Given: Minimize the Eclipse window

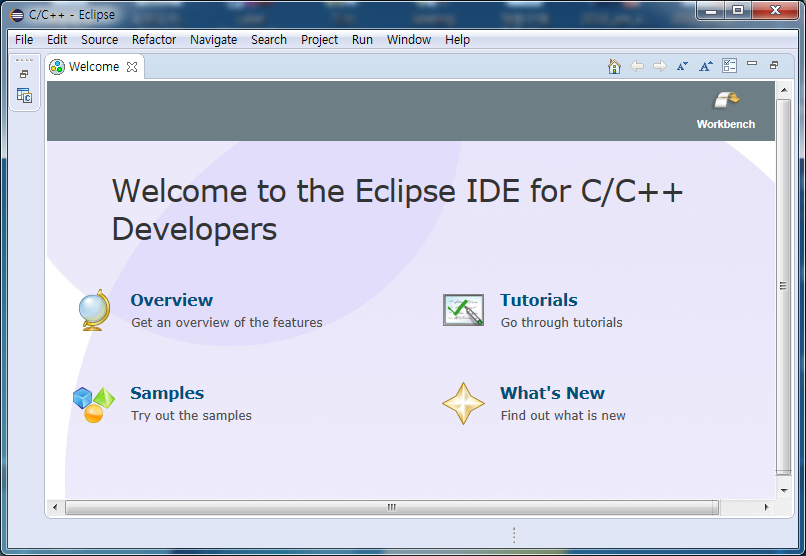Looking at the screenshot, I should (711, 11).
